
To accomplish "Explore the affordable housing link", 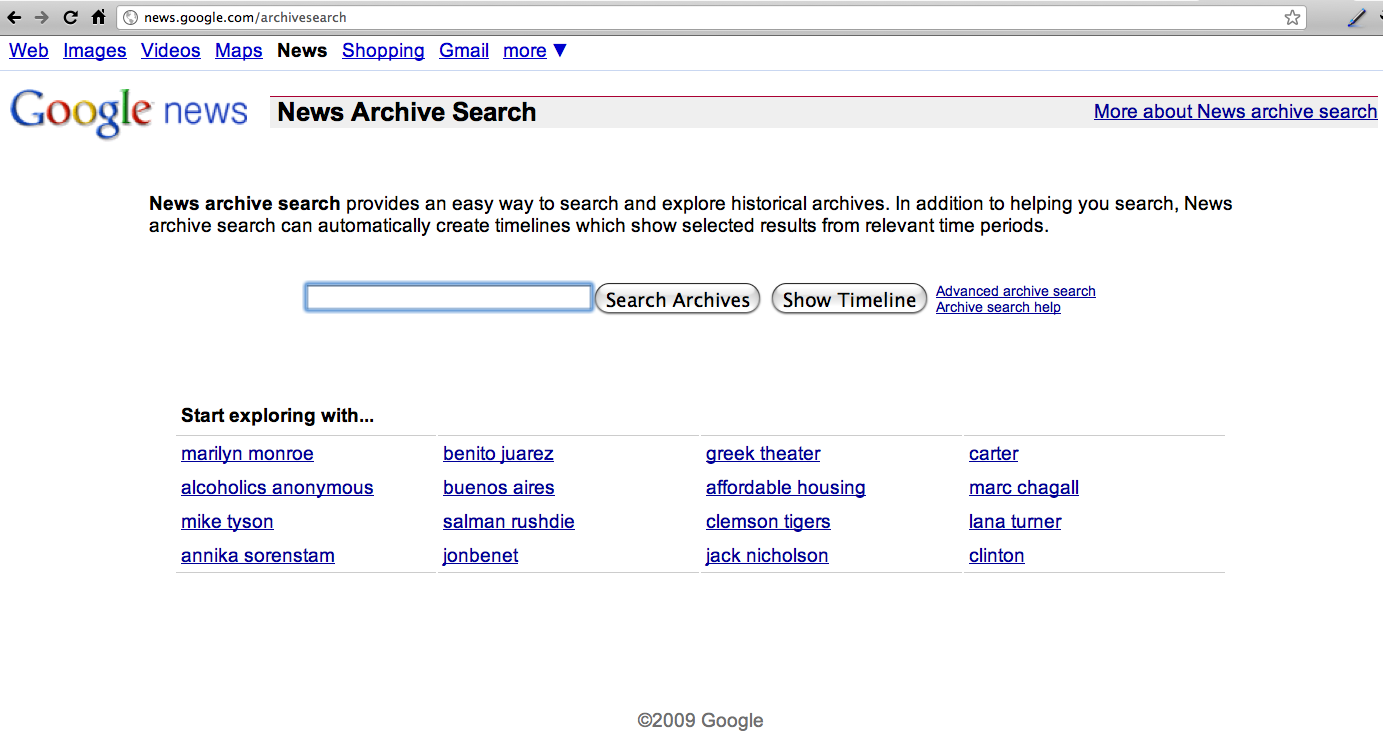I will pos(786,487).
